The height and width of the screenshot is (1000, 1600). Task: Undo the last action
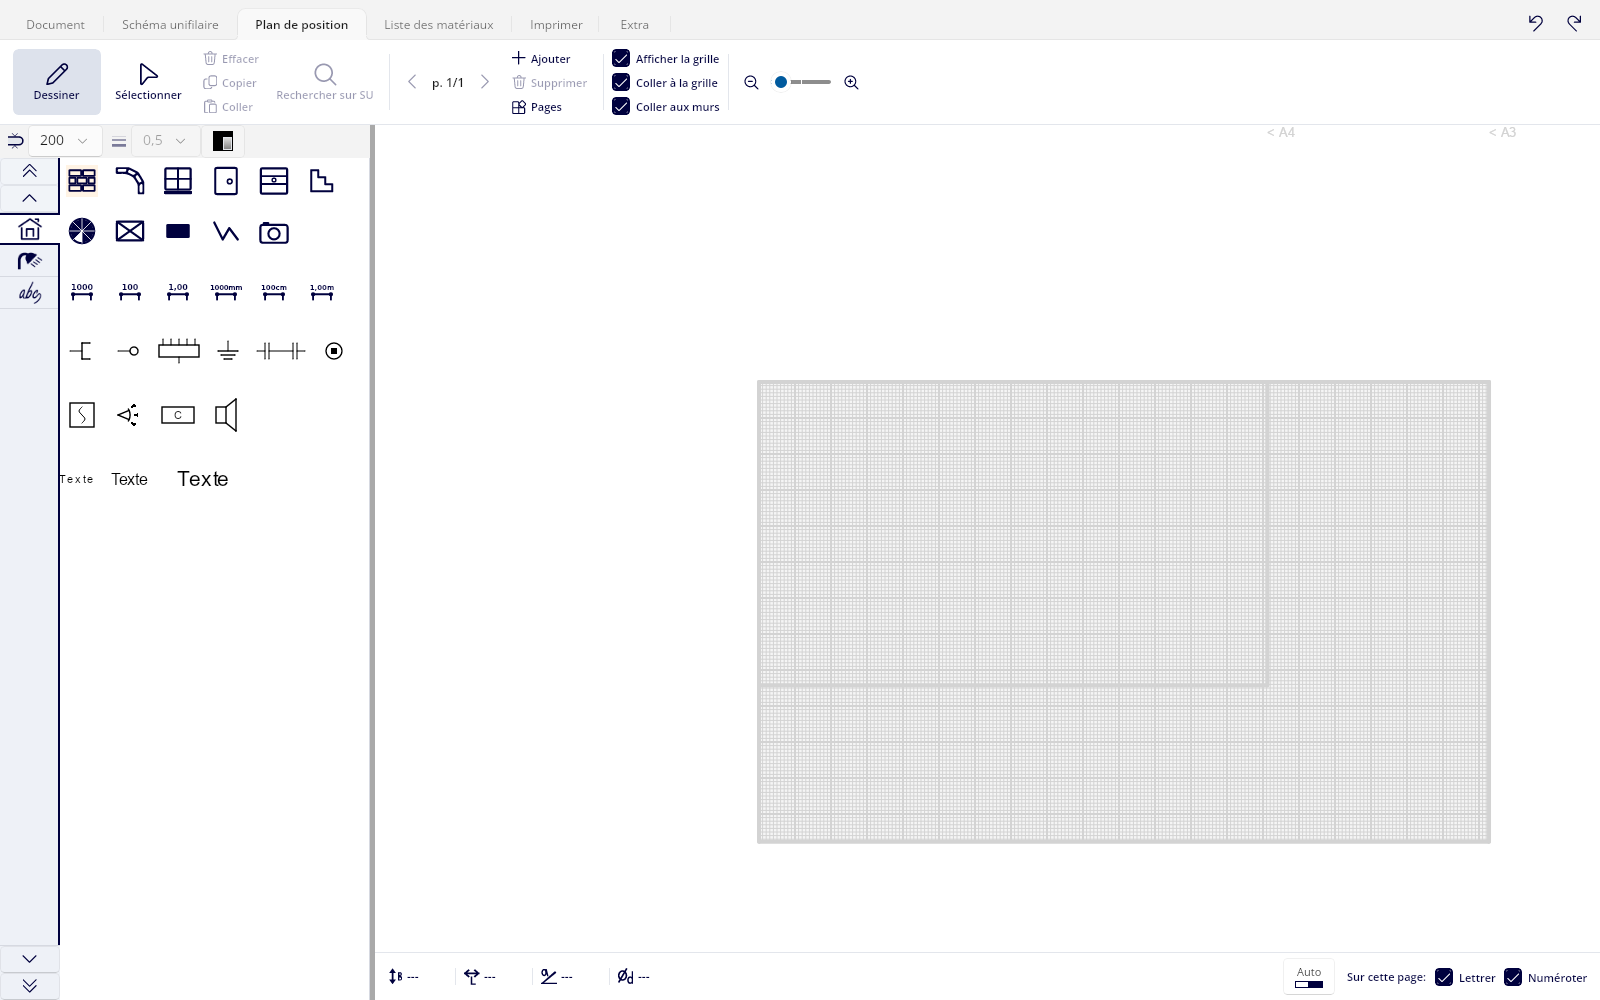(1536, 23)
